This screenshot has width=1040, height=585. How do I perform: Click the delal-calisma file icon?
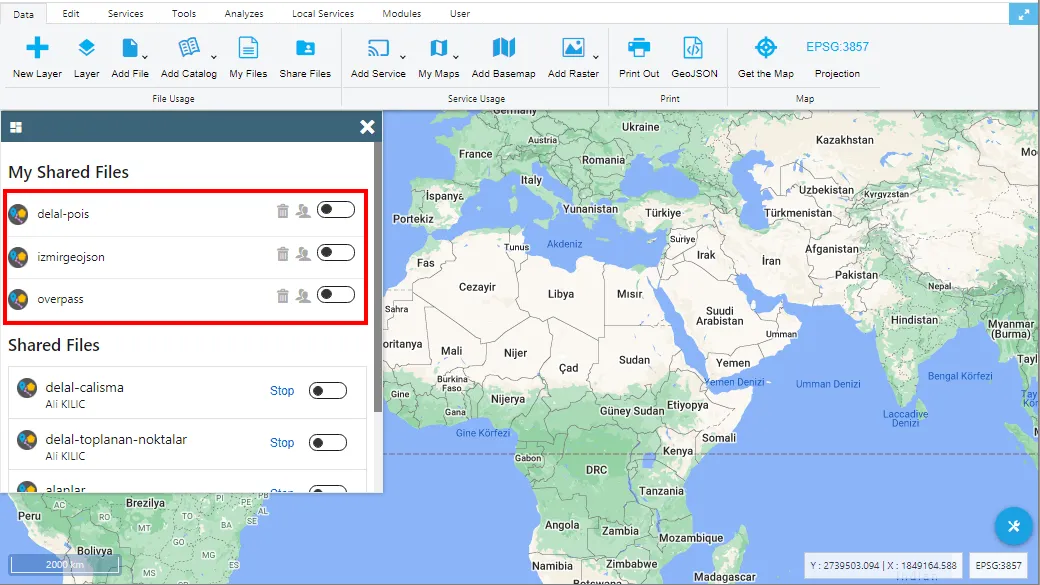pos(27,388)
